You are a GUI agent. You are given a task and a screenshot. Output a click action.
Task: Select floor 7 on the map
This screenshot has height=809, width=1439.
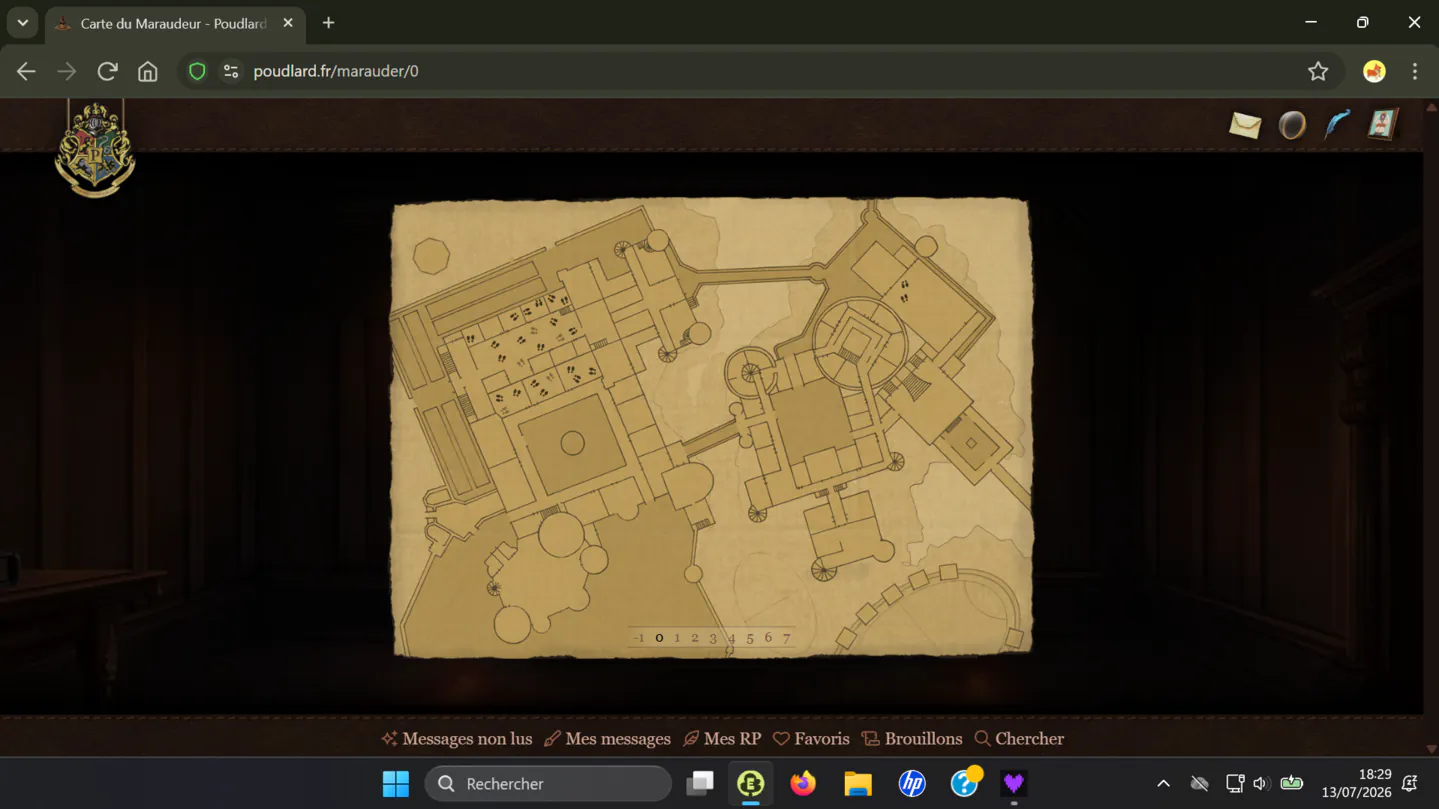coord(787,638)
